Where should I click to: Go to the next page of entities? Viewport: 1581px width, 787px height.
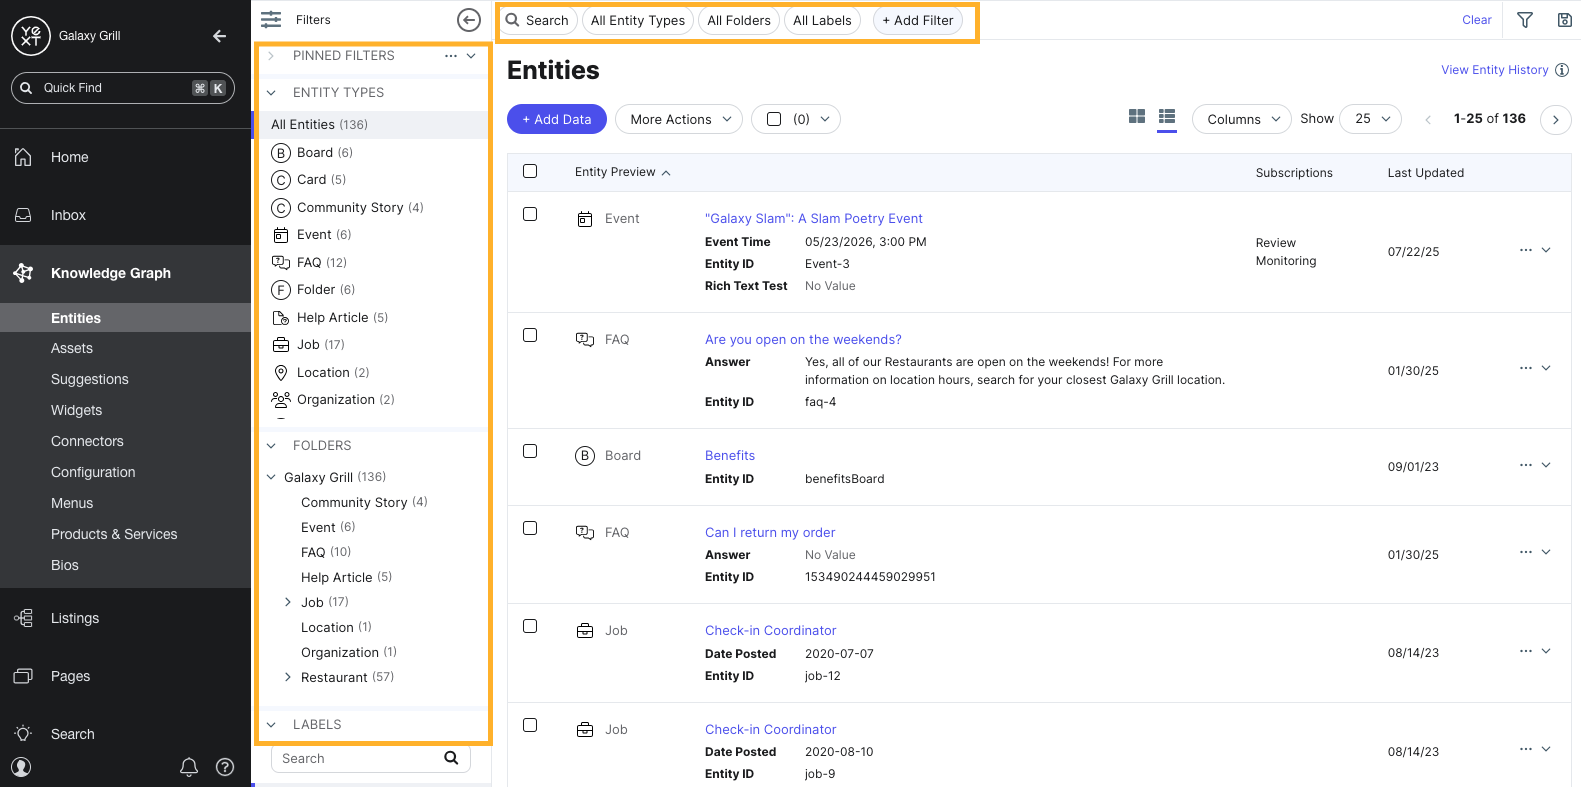(x=1555, y=119)
